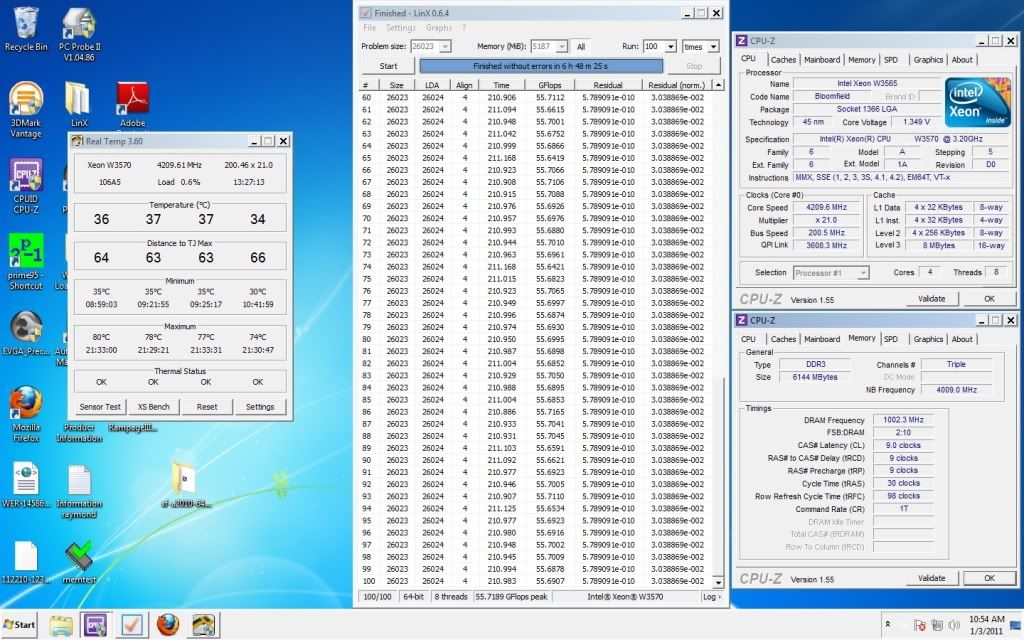Open the 'times' unit dropdown in LinX
The height and width of the screenshot is (640, 1024).
(x=713, y=46)
